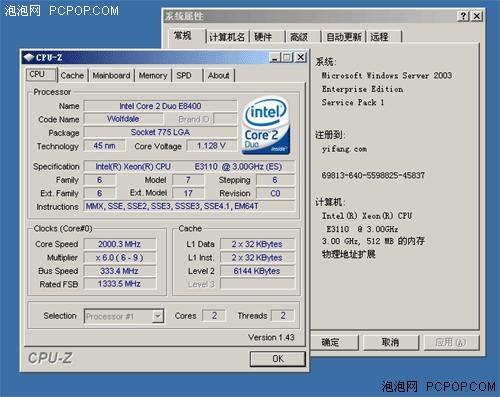Click the Specification field Intel(R) Xeon(R) CPU E3110
The image size is (500, 397).
(x=189, y=166)
